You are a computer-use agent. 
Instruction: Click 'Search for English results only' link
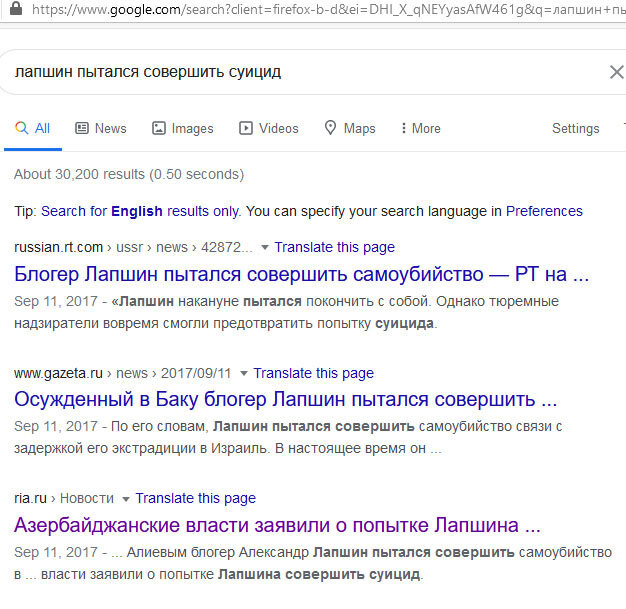tap(141, 211)
